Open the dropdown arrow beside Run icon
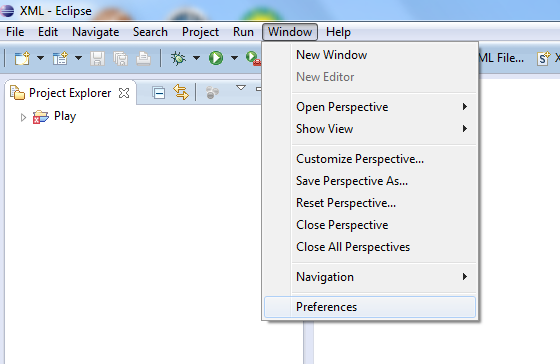The image size is (560, 364). coord(234,58)
